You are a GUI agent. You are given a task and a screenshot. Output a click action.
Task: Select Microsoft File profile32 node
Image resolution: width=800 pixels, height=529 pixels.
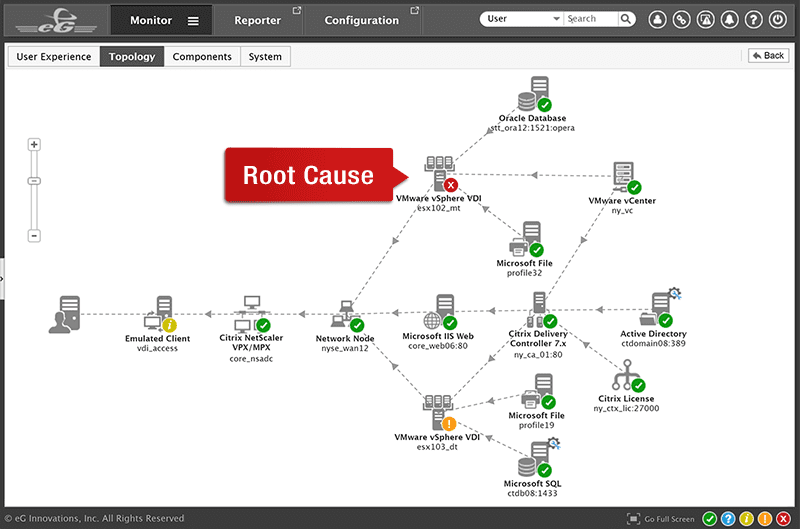coord(526,239)
